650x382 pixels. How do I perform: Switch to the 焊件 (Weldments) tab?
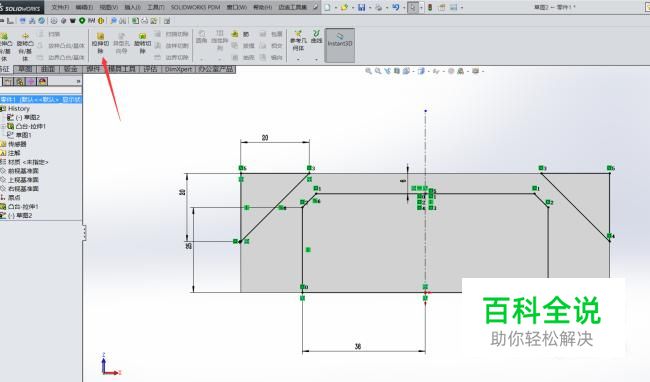point(94,69)
